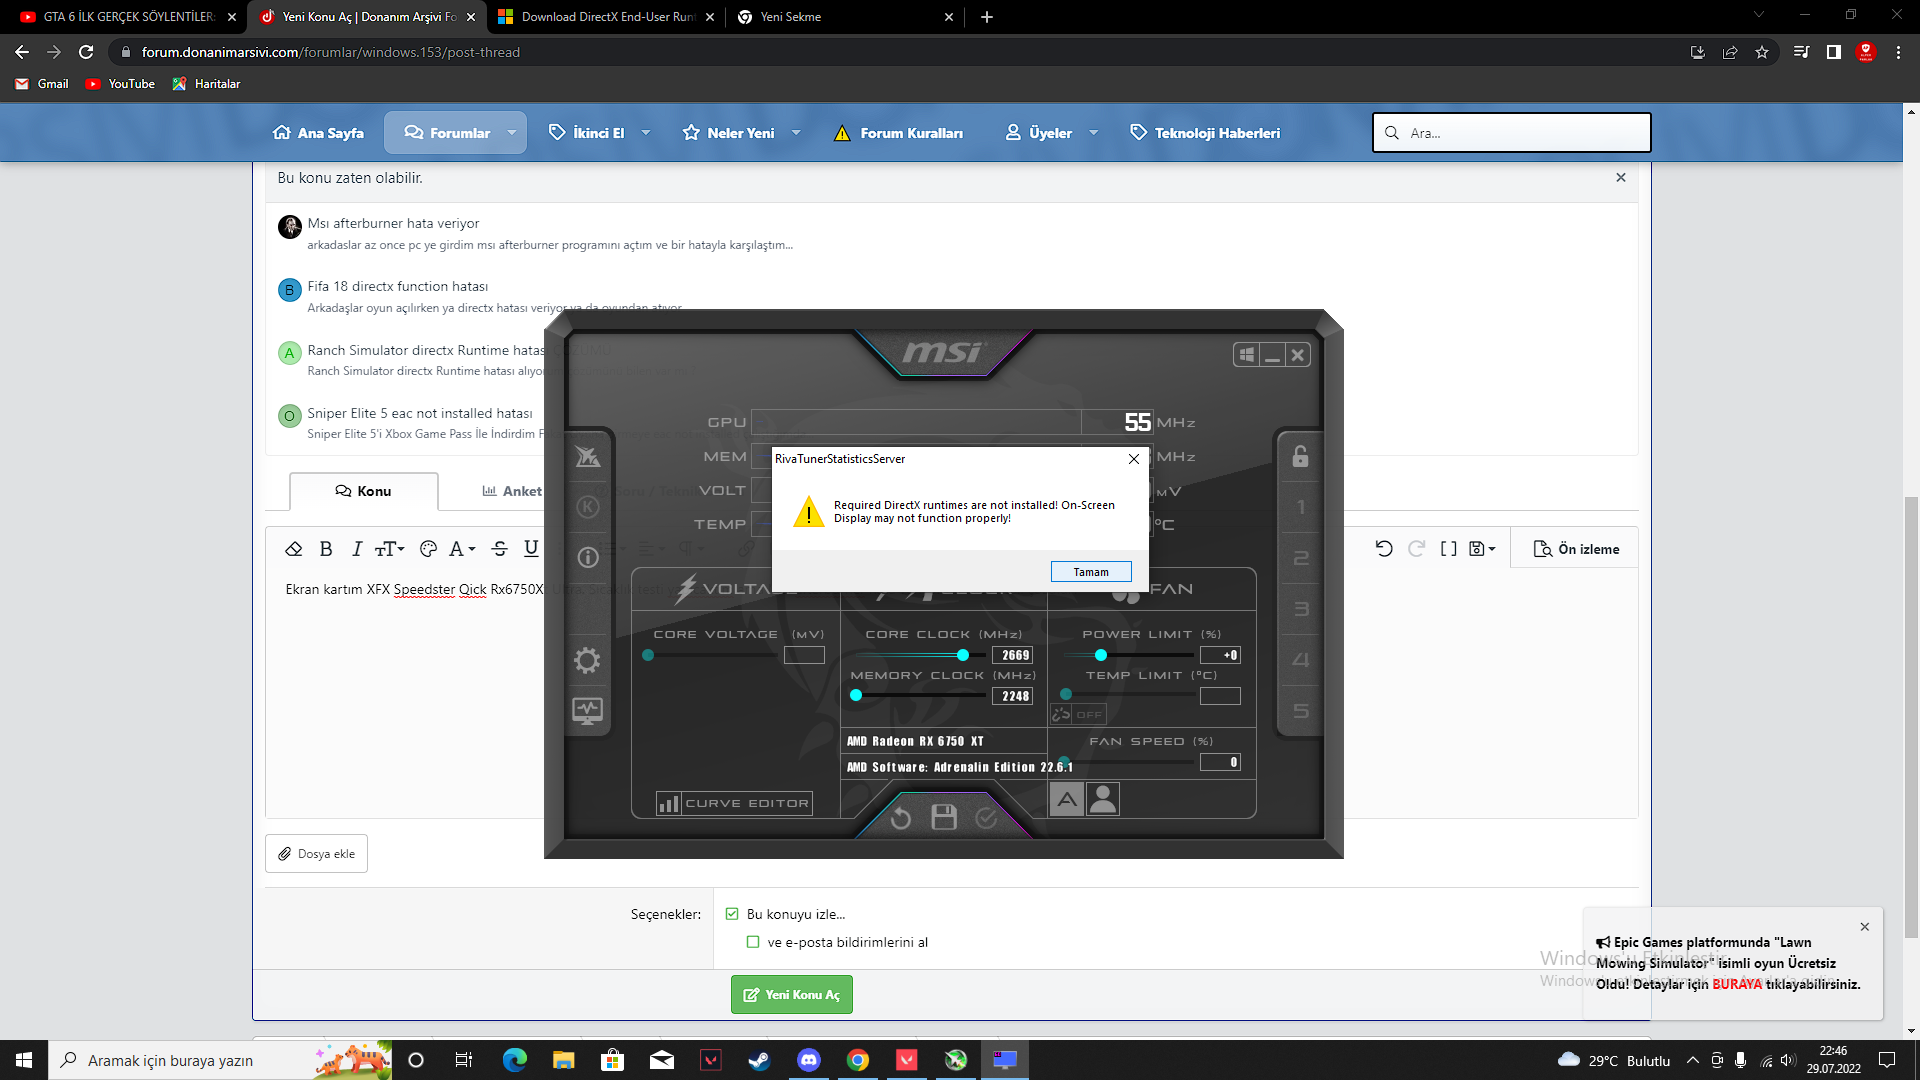
Task: Click Memory Clock value field 2248
Action: click(1012, 696)
